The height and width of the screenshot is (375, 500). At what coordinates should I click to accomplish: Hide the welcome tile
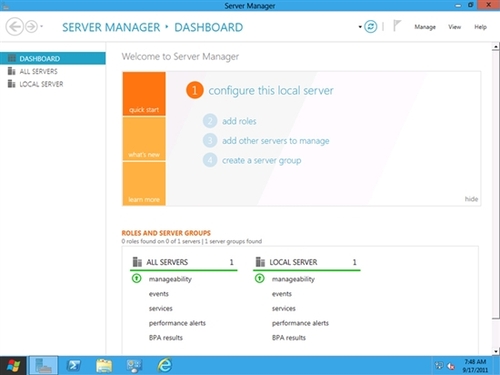(471, 199)
